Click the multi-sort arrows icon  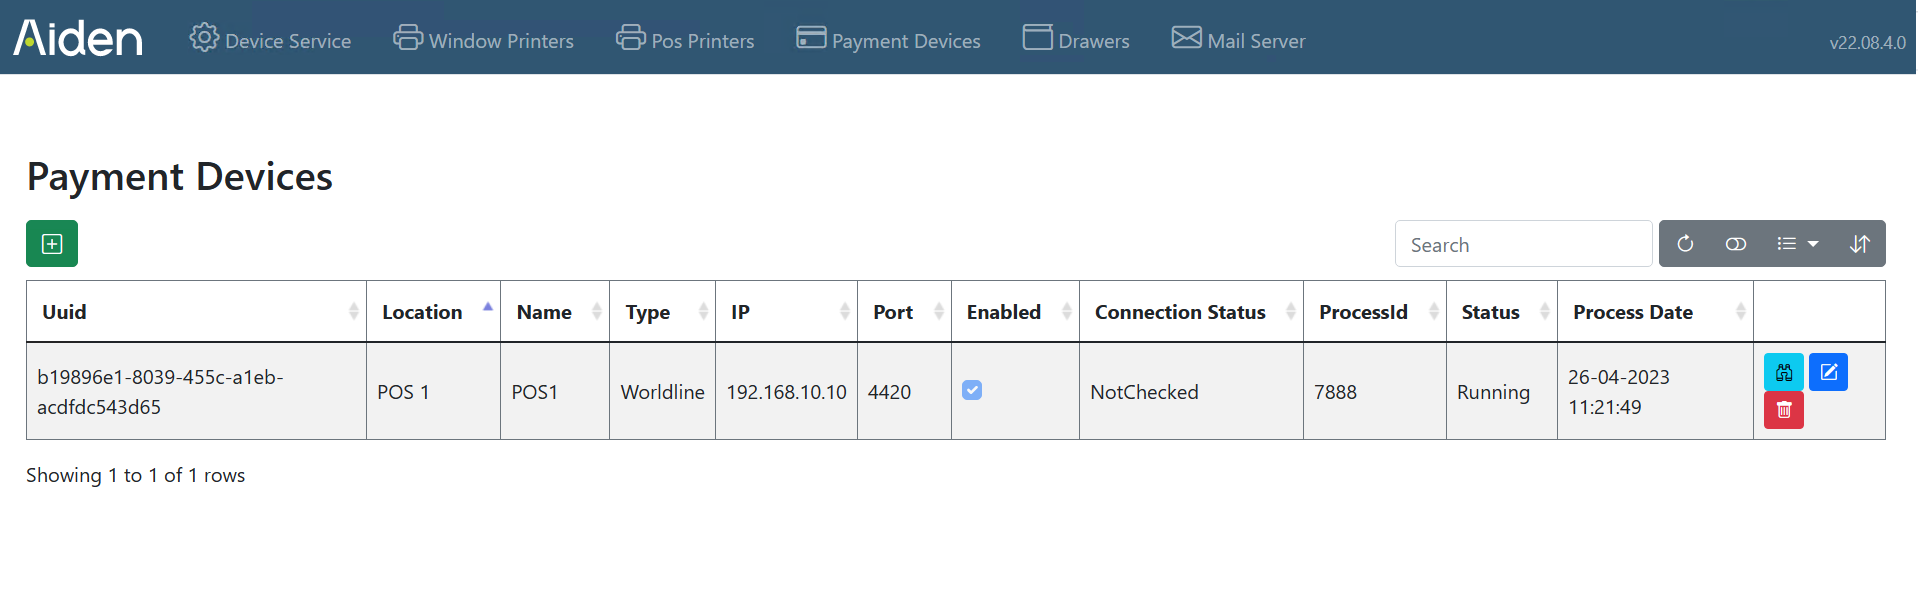[1860, 244]
